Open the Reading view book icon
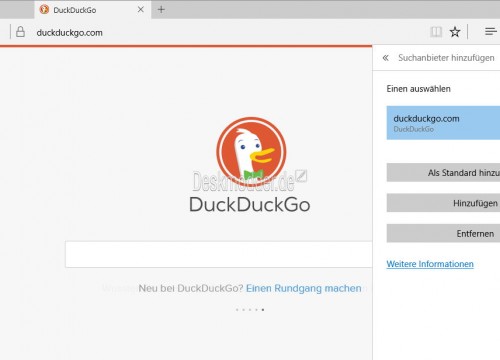The image size is (500, 360). click(436, 32)
